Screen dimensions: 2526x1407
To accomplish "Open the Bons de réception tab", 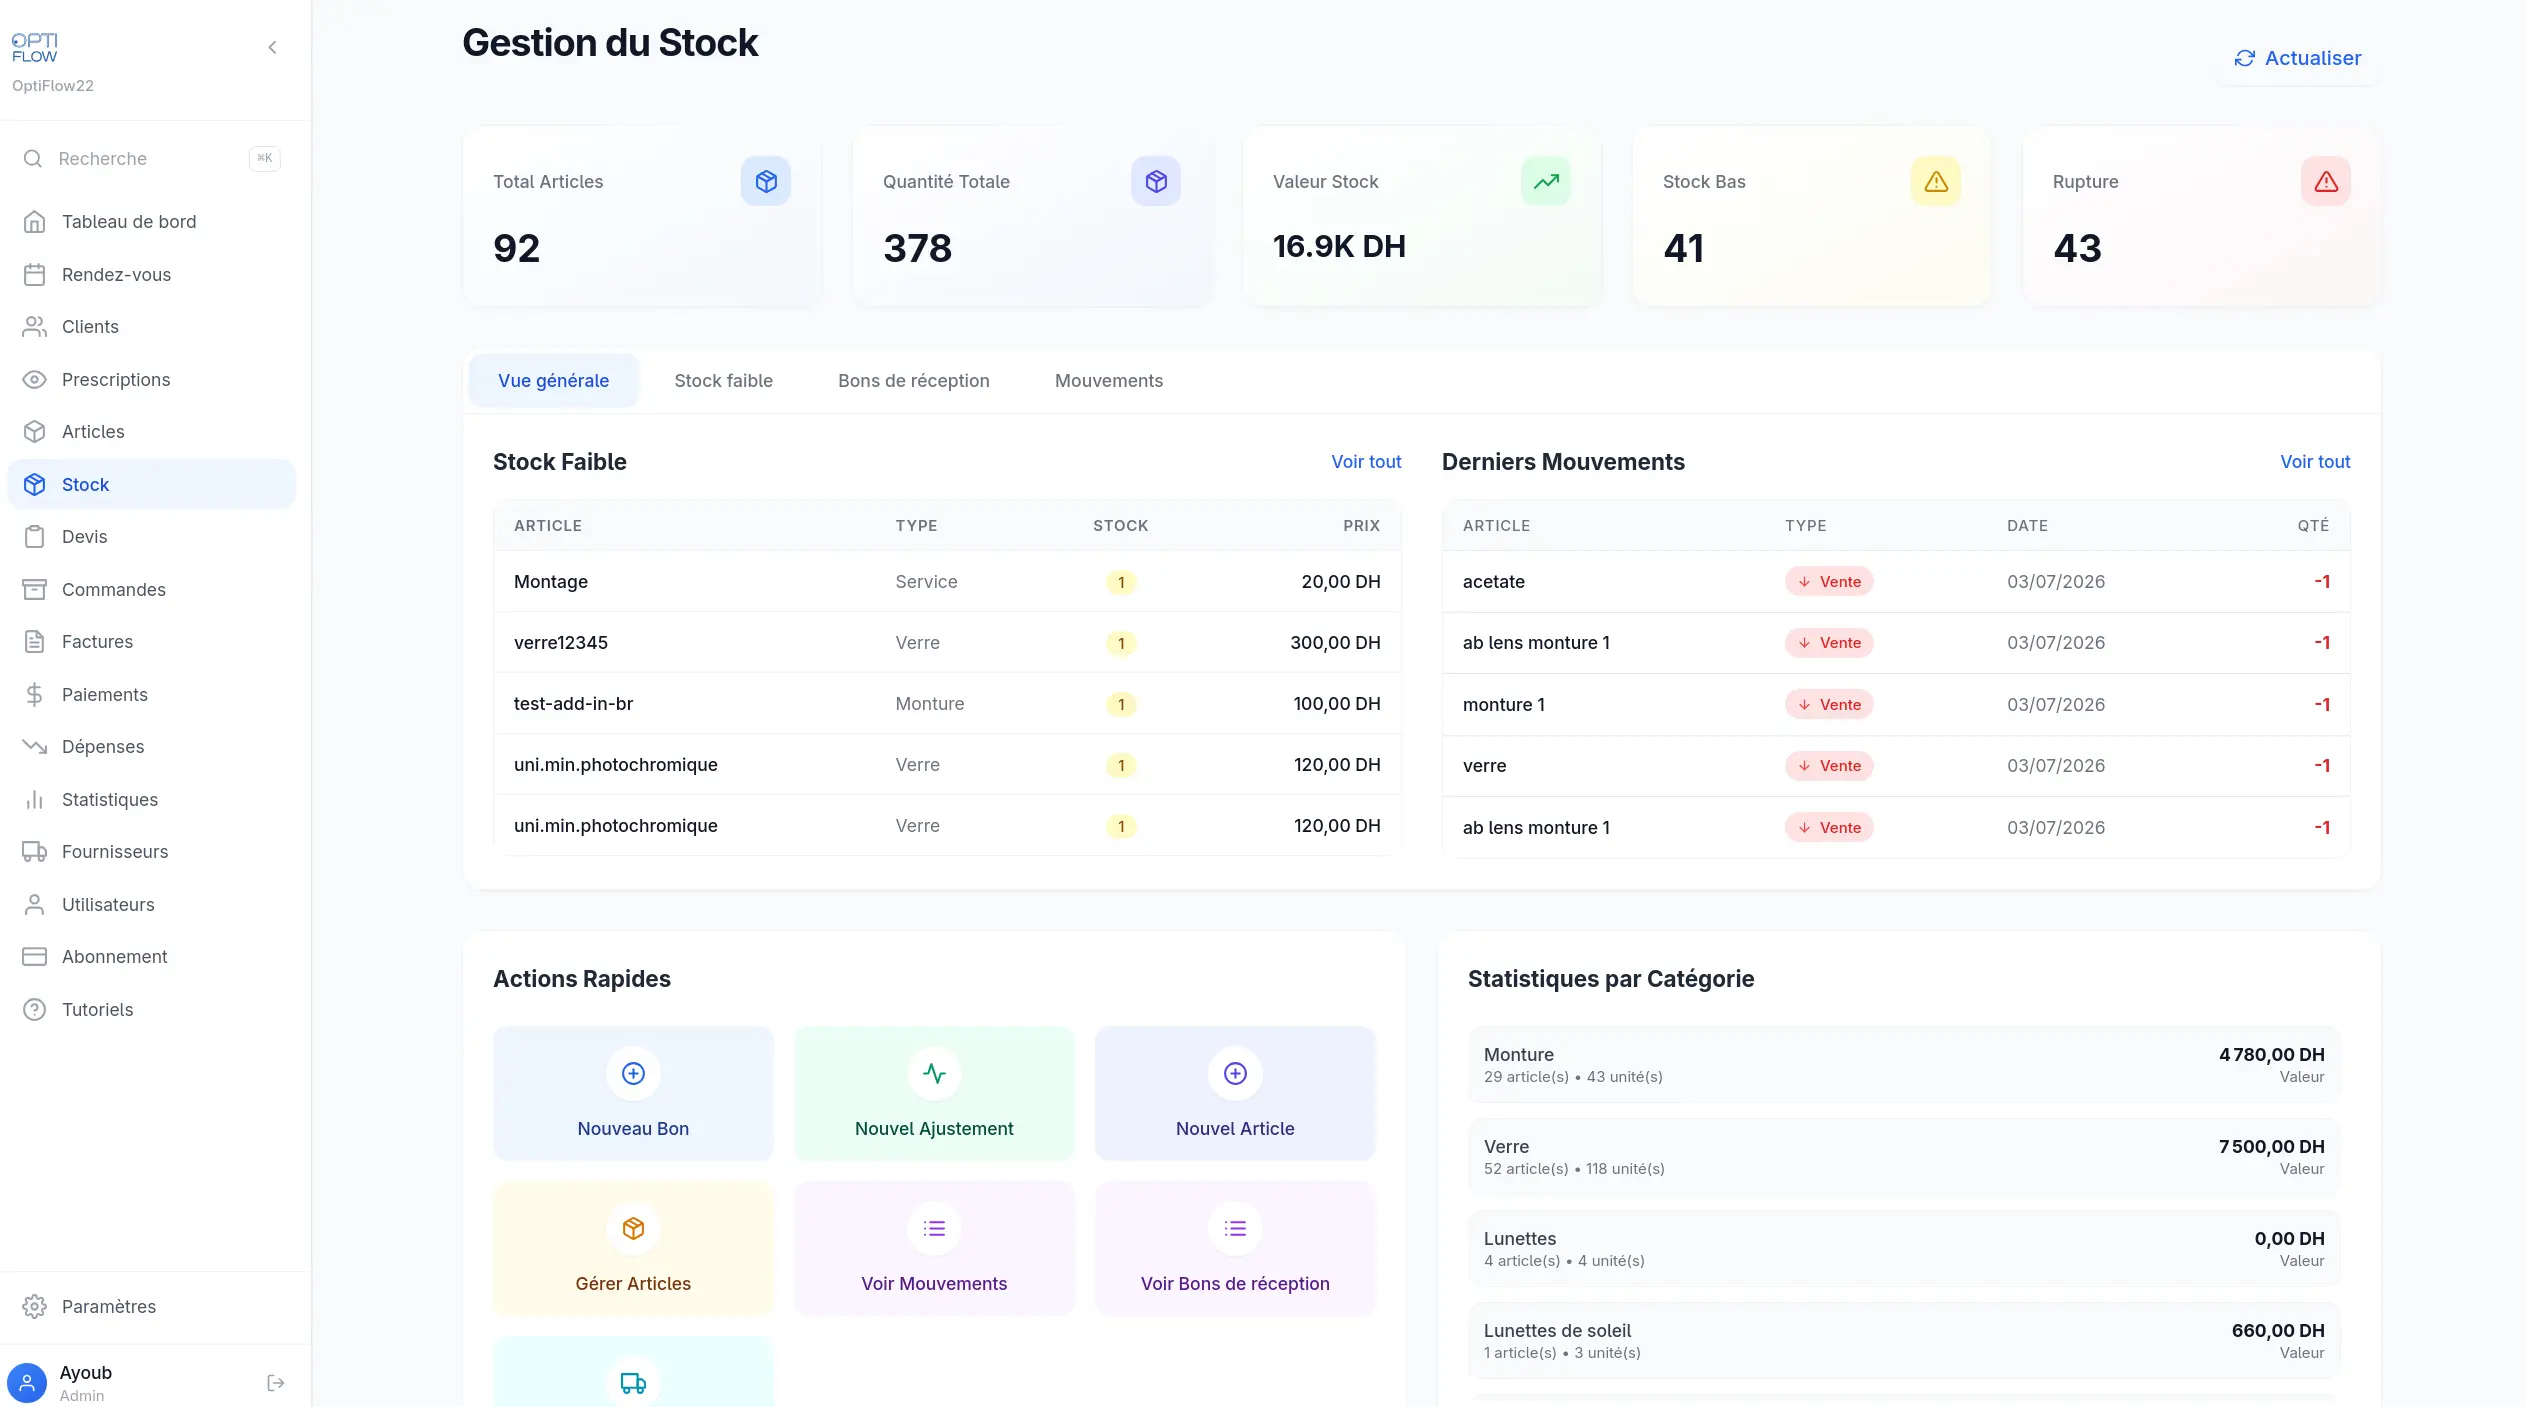I will tap(914, 381).
